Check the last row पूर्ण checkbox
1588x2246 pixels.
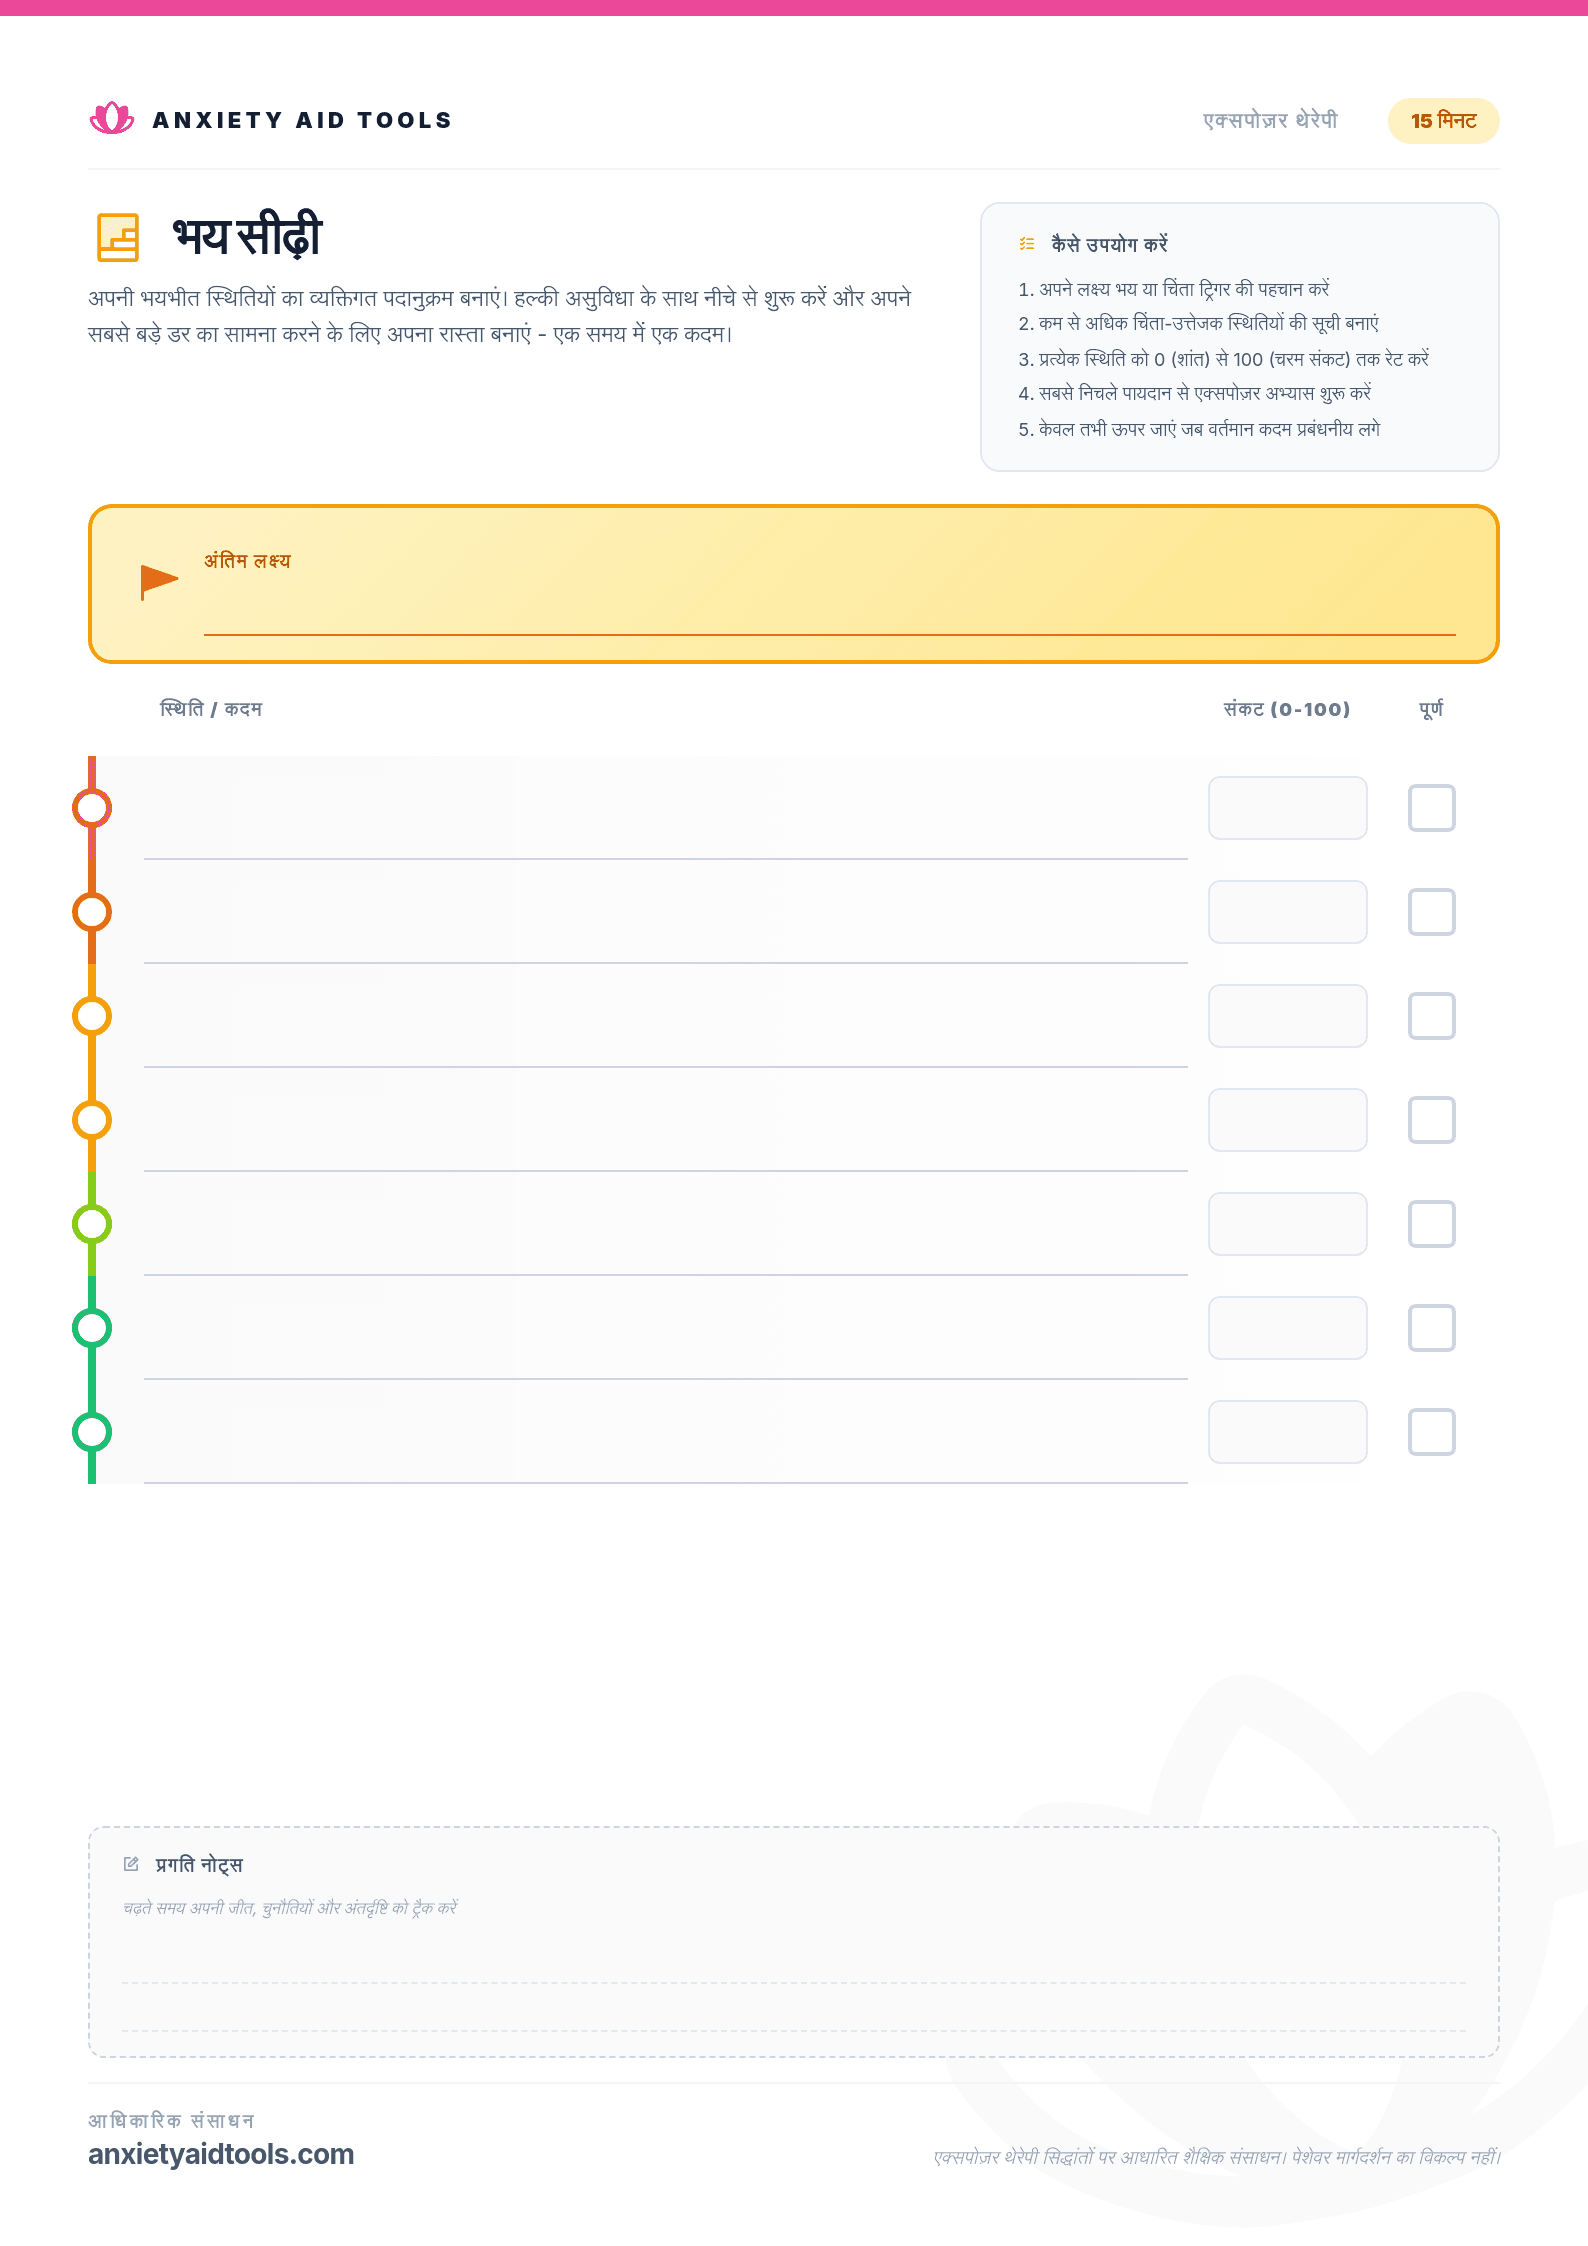[x=1431, y=1432]
